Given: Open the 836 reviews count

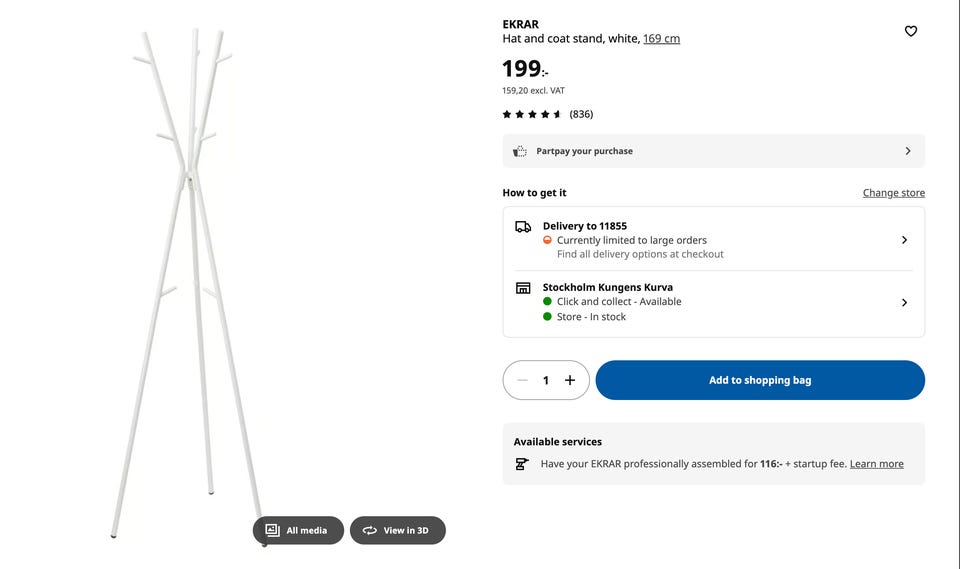Looking at the screenshot, I should (581, 114).
